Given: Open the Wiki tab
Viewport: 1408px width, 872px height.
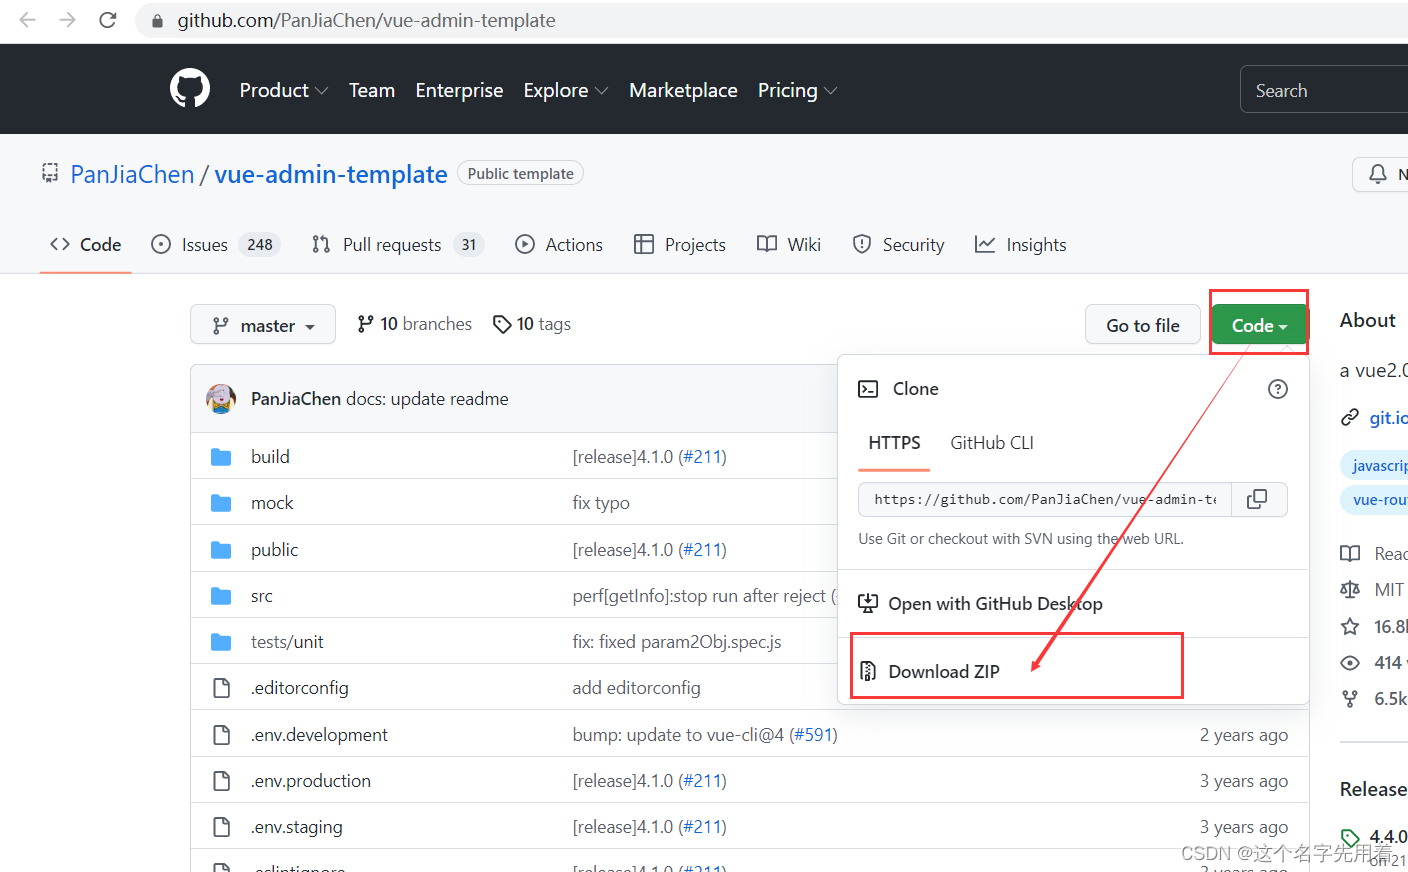Looking at the screenshot, I should [789, 245].
